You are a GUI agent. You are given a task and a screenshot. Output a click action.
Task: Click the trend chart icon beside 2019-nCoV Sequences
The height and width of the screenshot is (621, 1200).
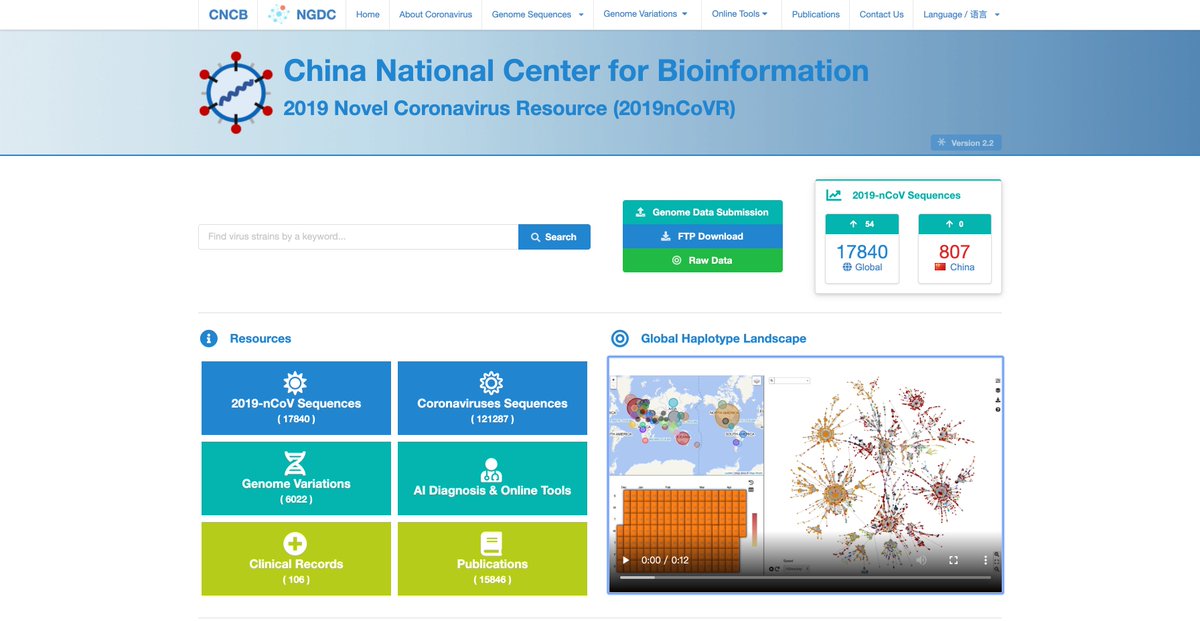[834, 196]
